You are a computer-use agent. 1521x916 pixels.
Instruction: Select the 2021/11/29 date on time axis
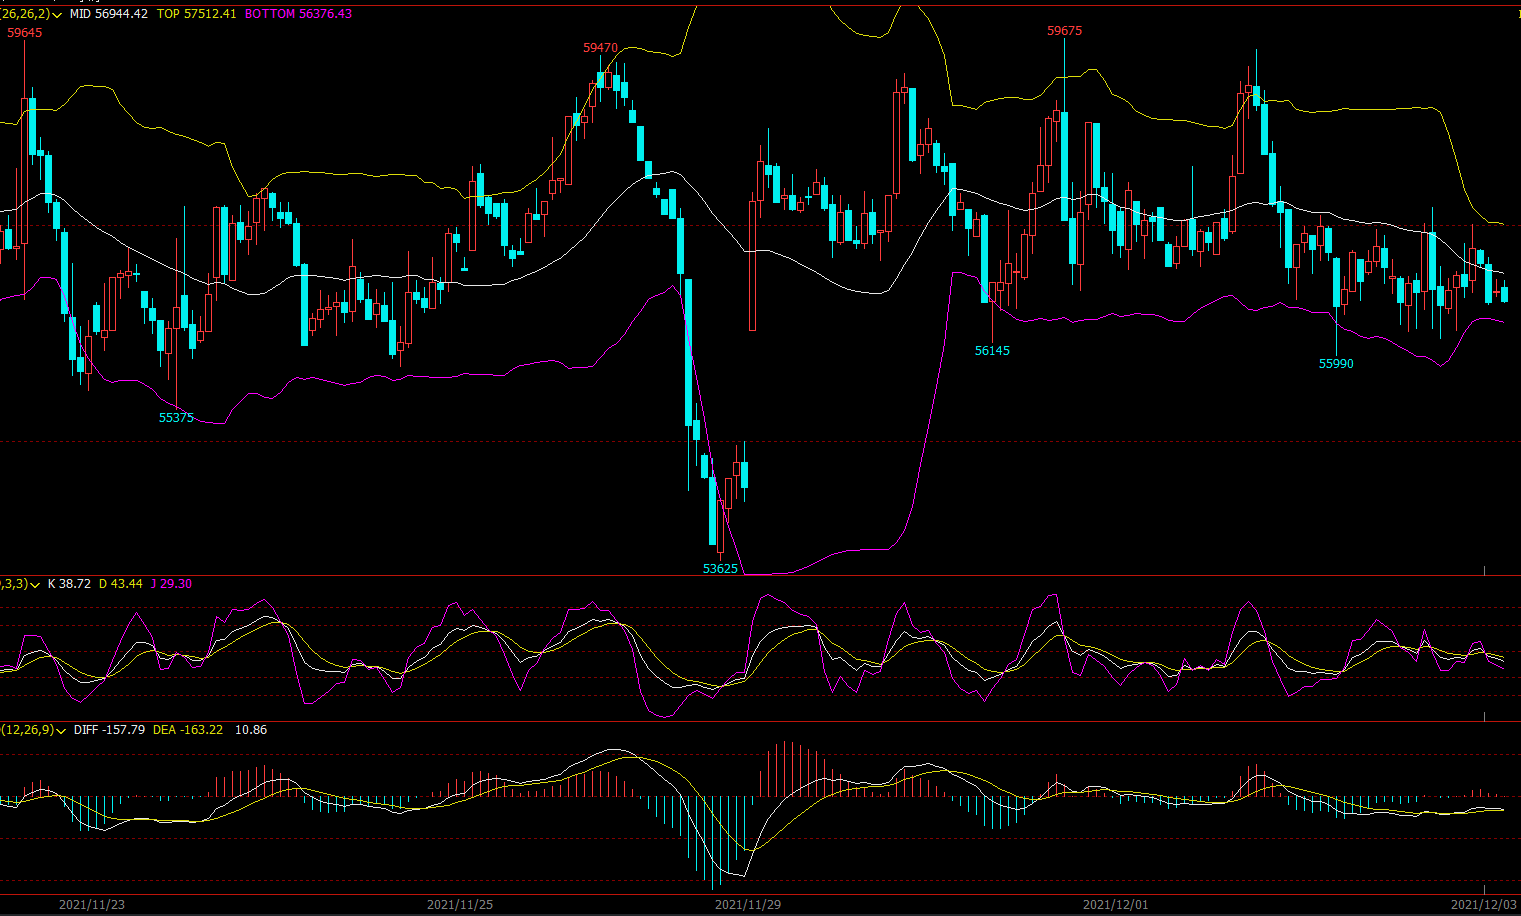coord(748,905)
